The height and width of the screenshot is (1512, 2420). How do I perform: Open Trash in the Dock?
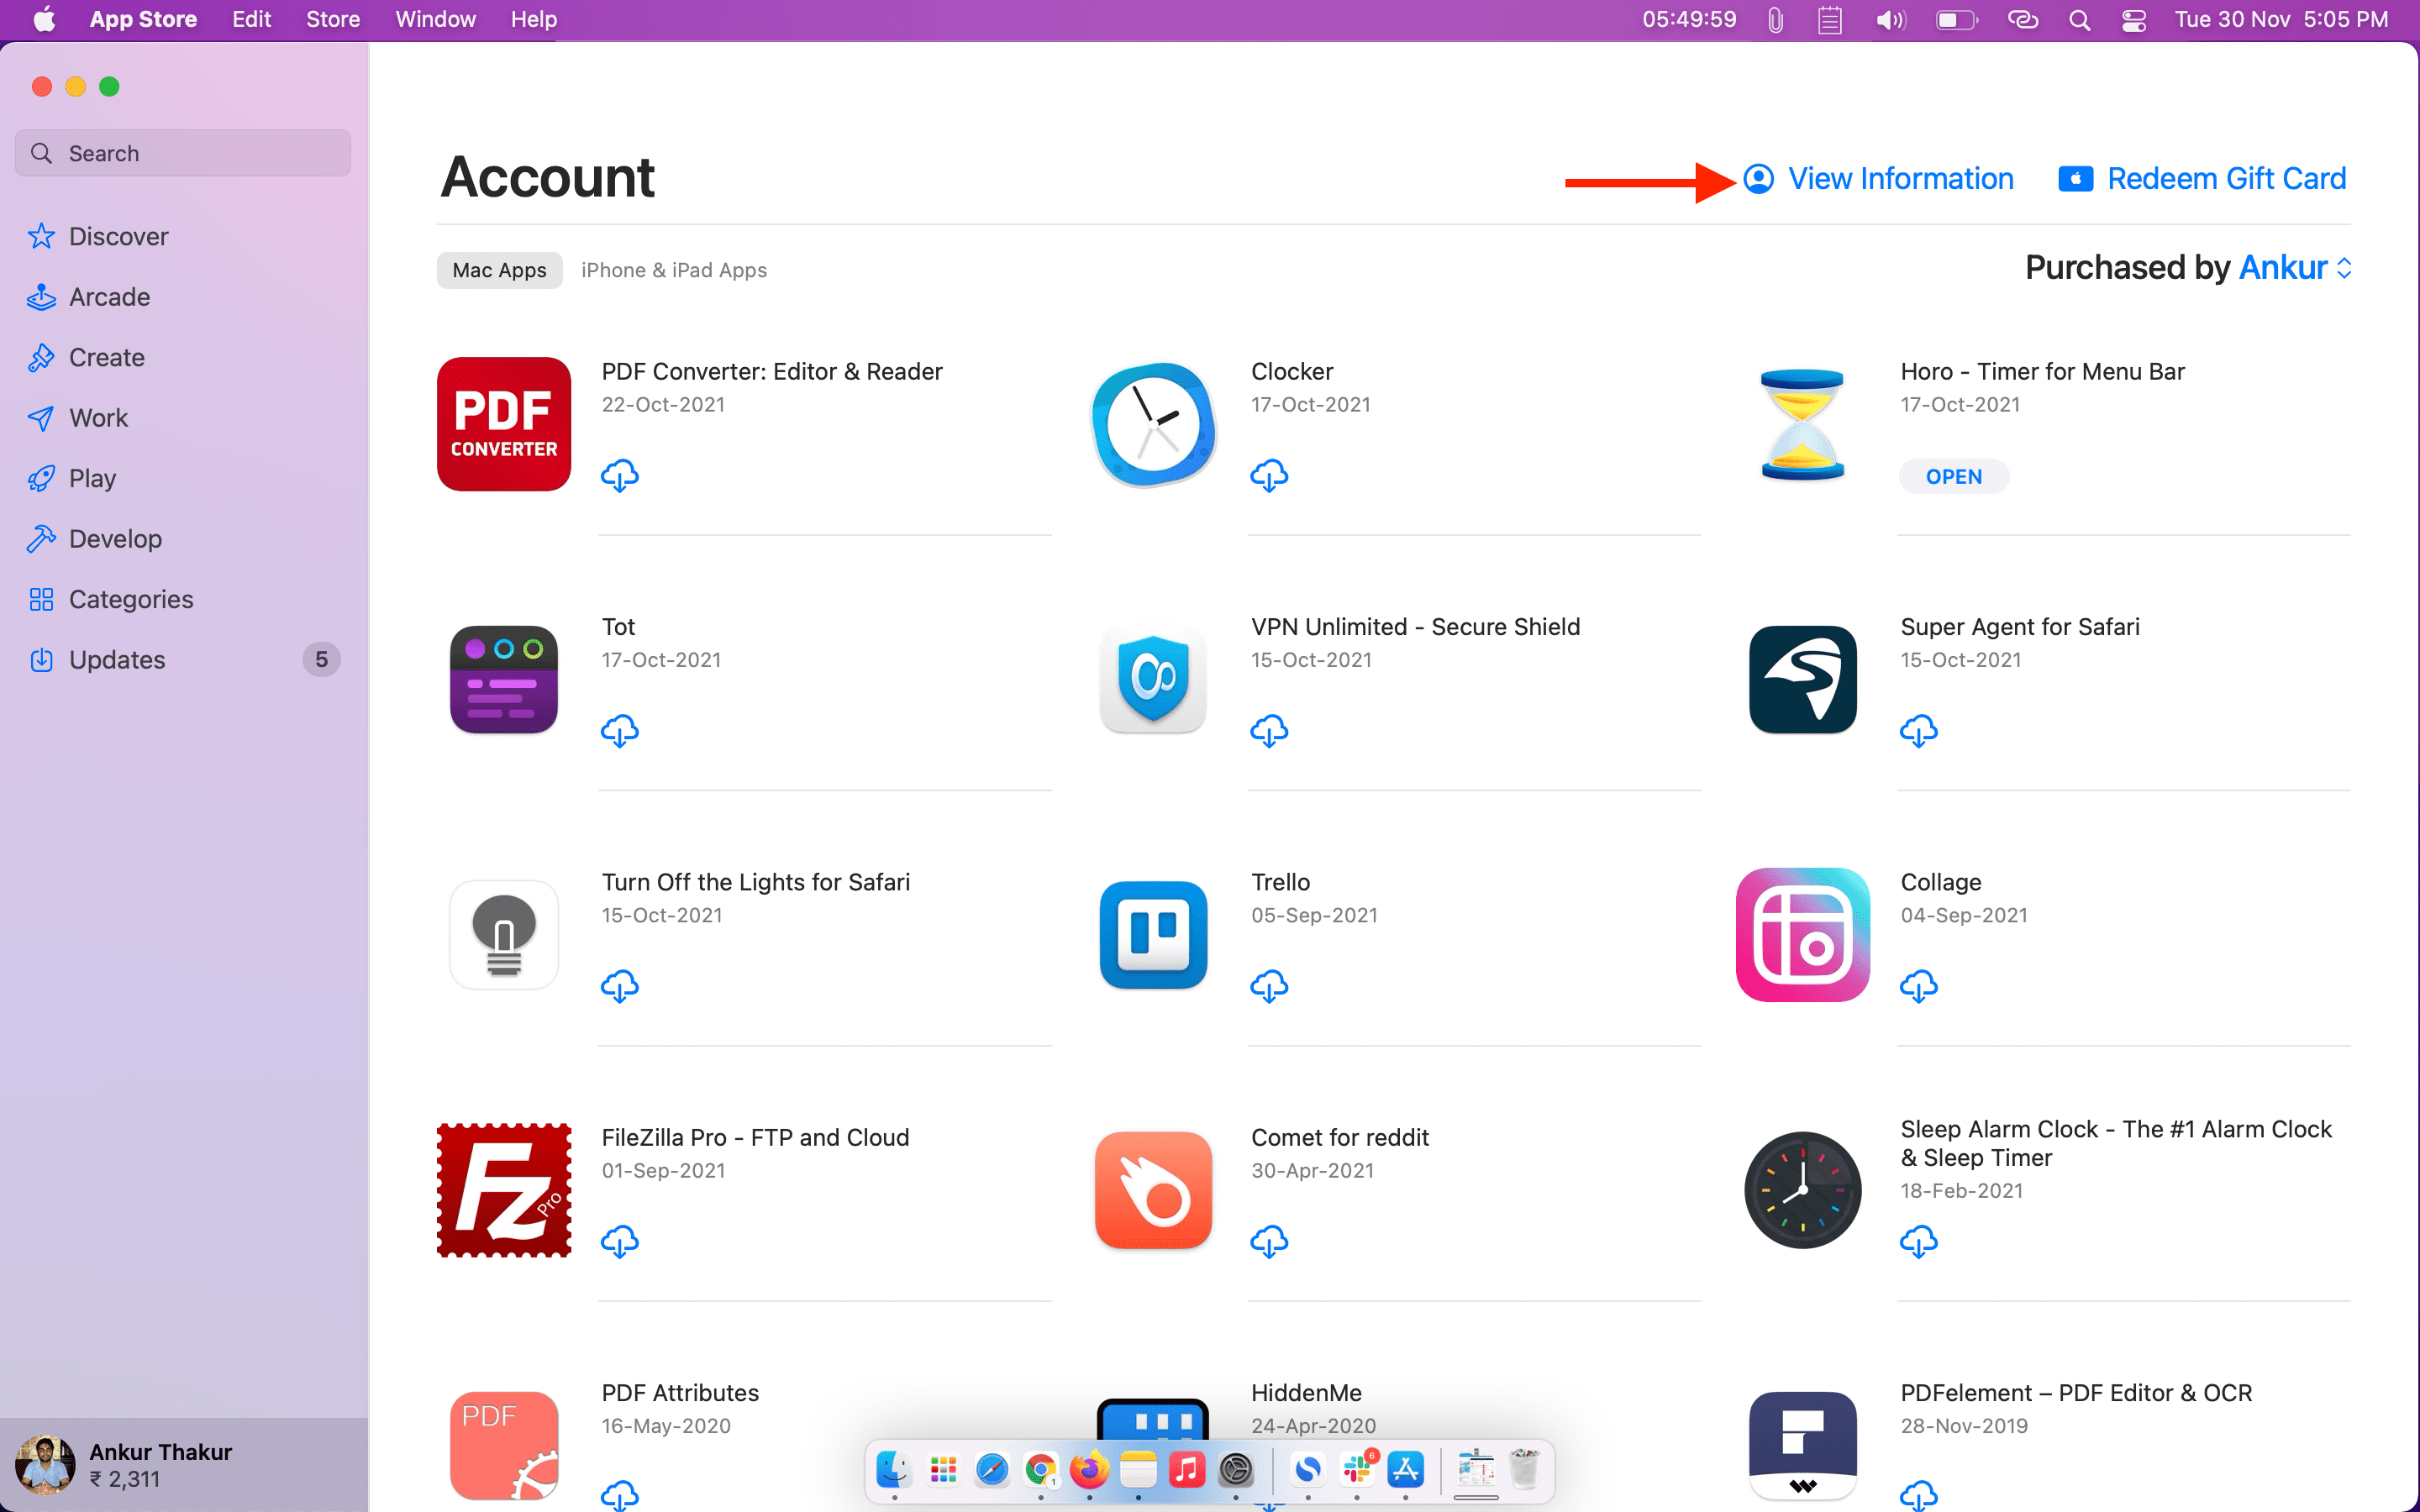point(1524,1470)
